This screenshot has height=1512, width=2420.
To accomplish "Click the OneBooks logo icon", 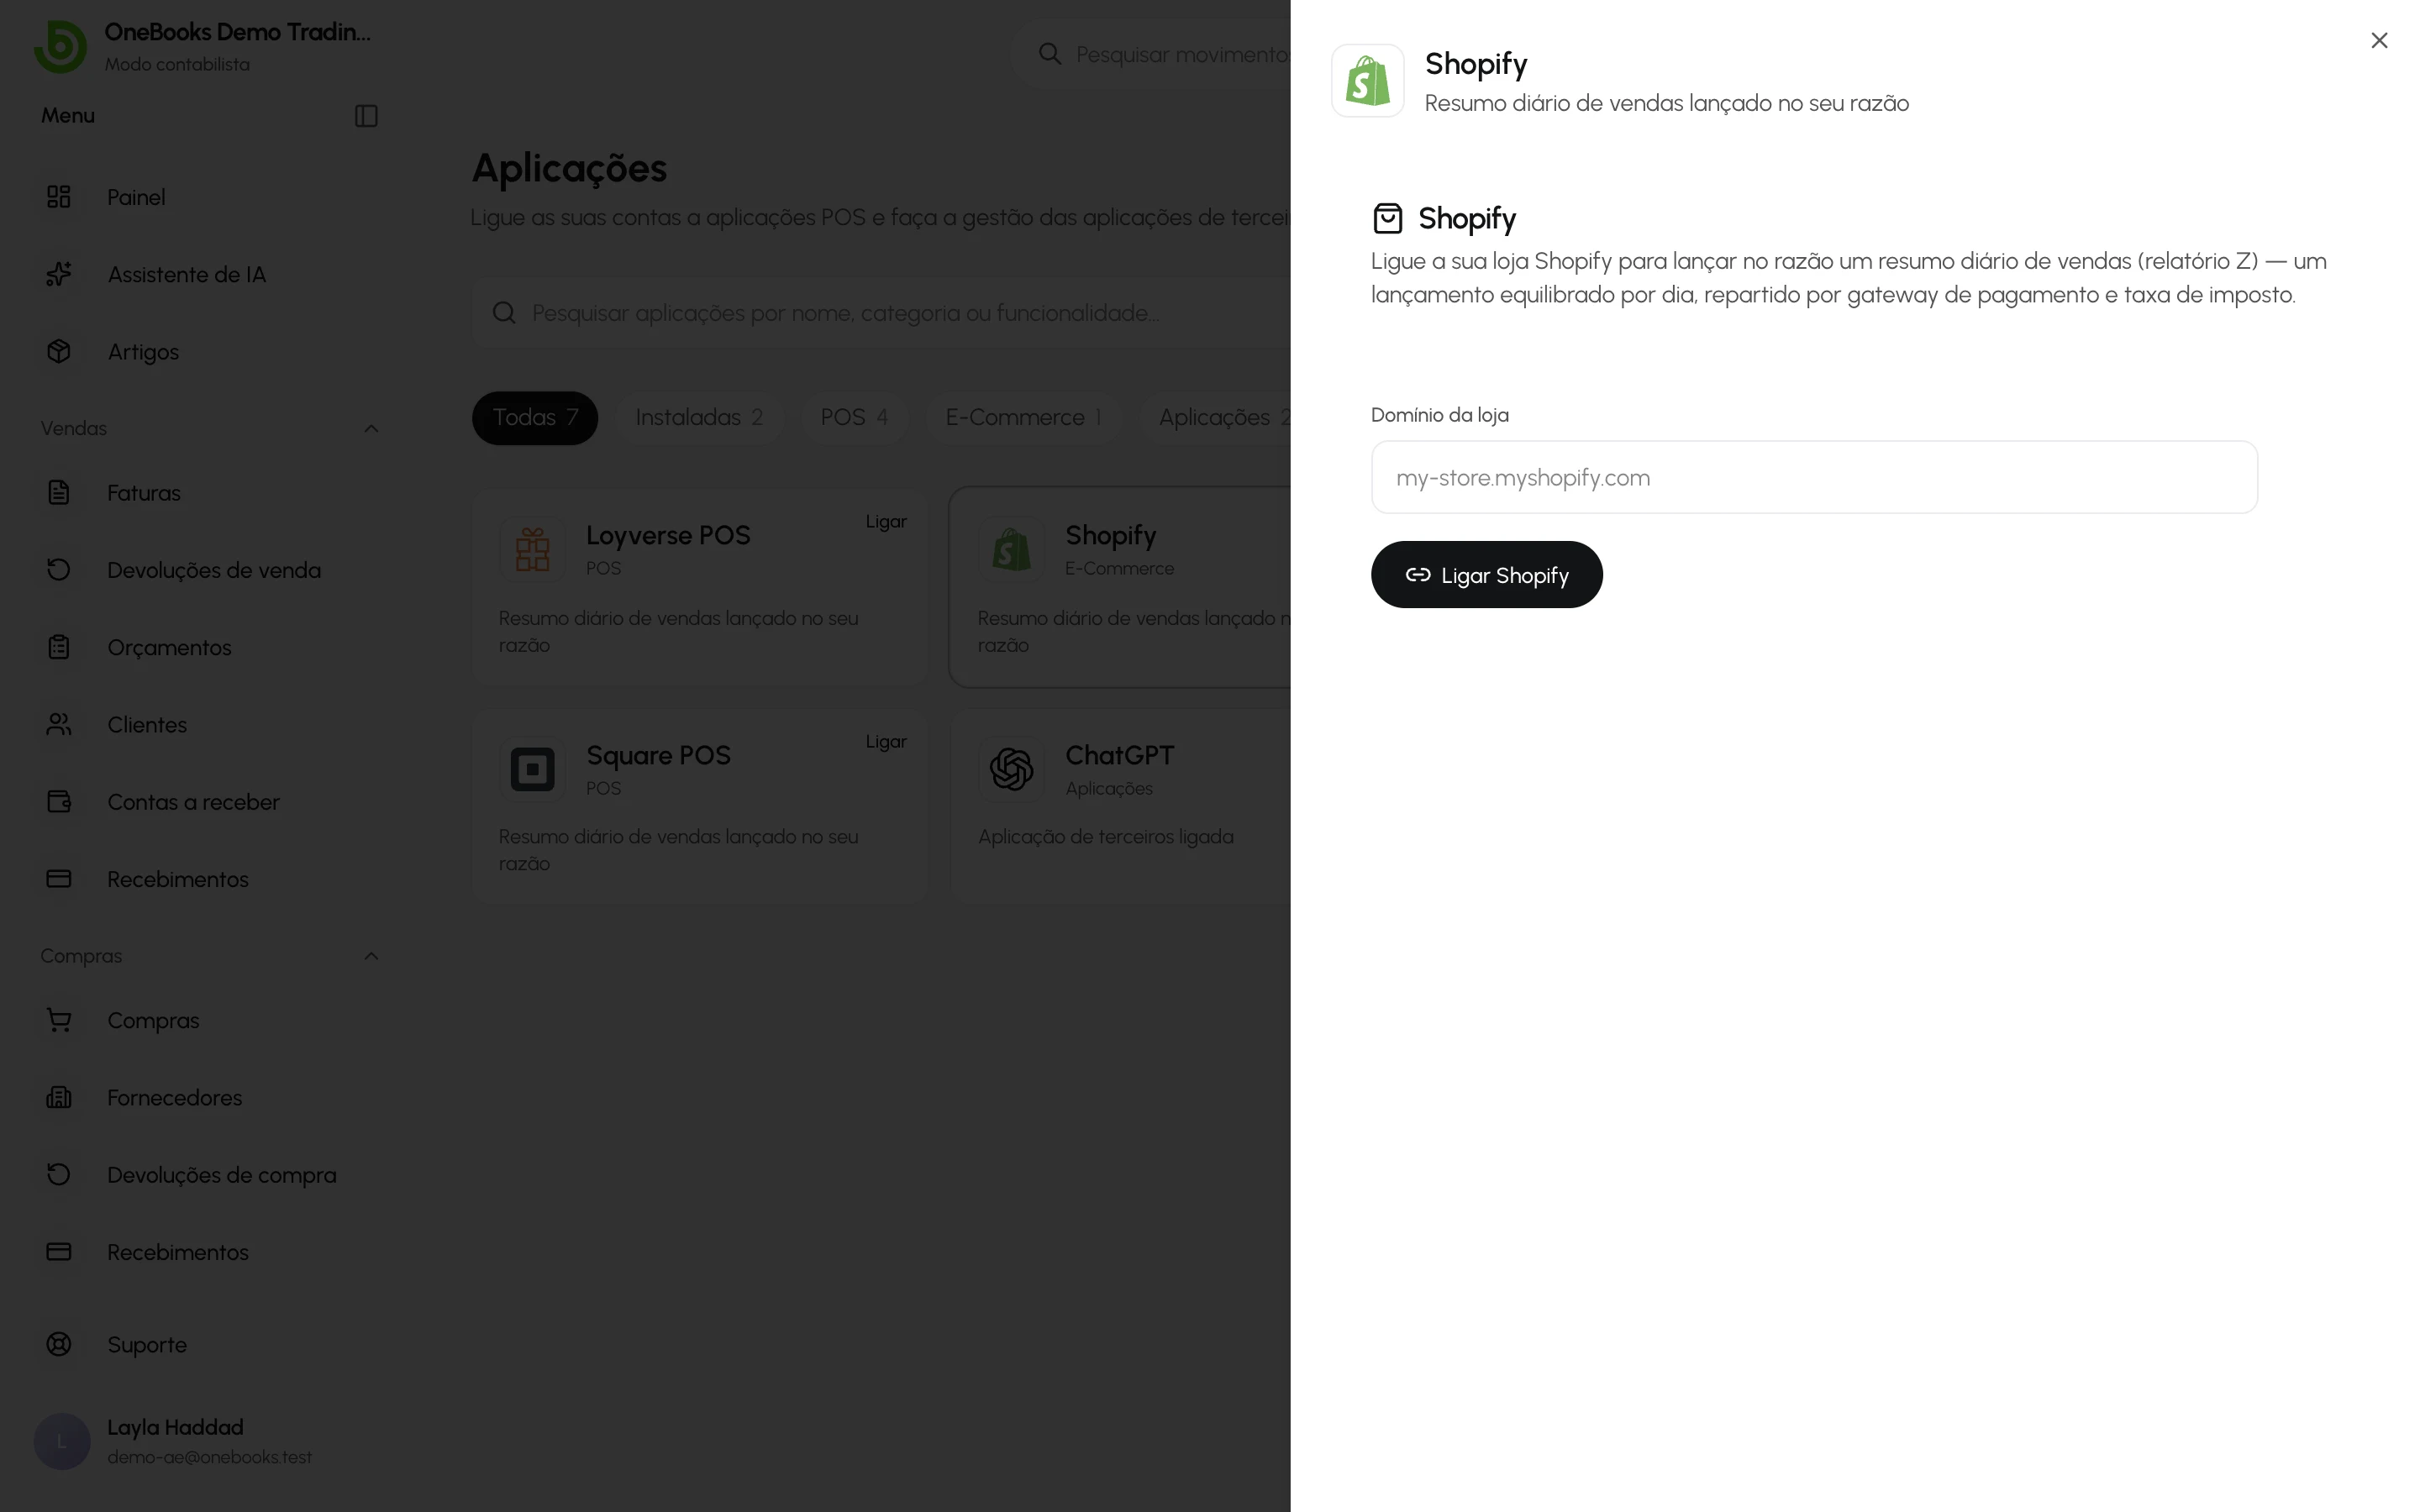I will pyautogui.click(x=60, y=46).
